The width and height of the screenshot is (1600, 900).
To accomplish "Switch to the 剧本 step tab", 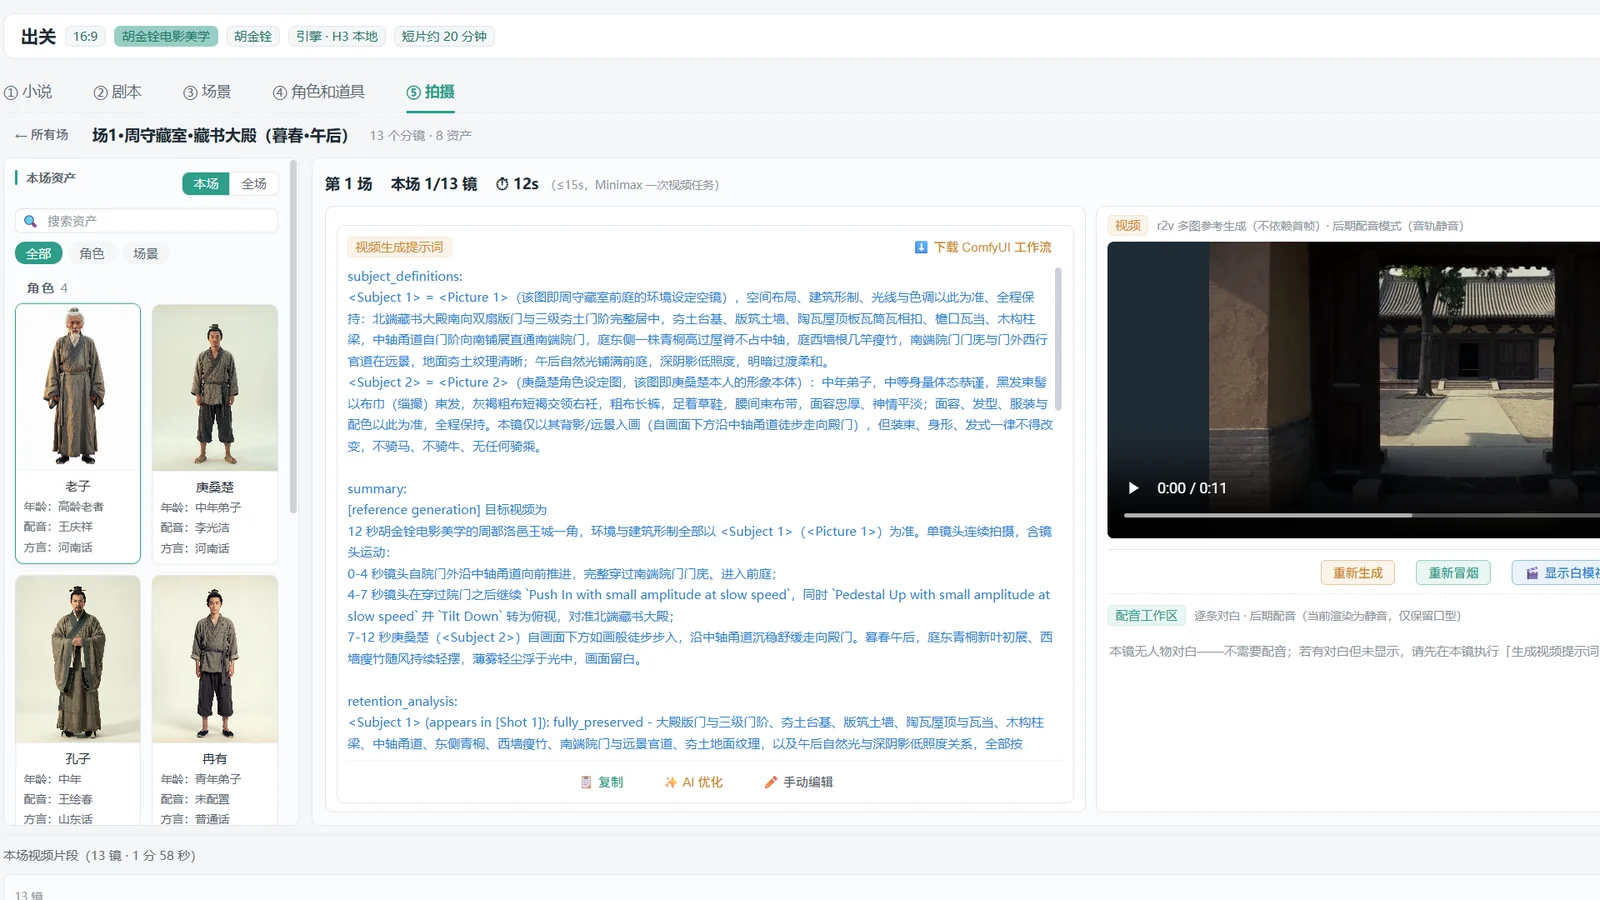I will (x=117, y=92).
